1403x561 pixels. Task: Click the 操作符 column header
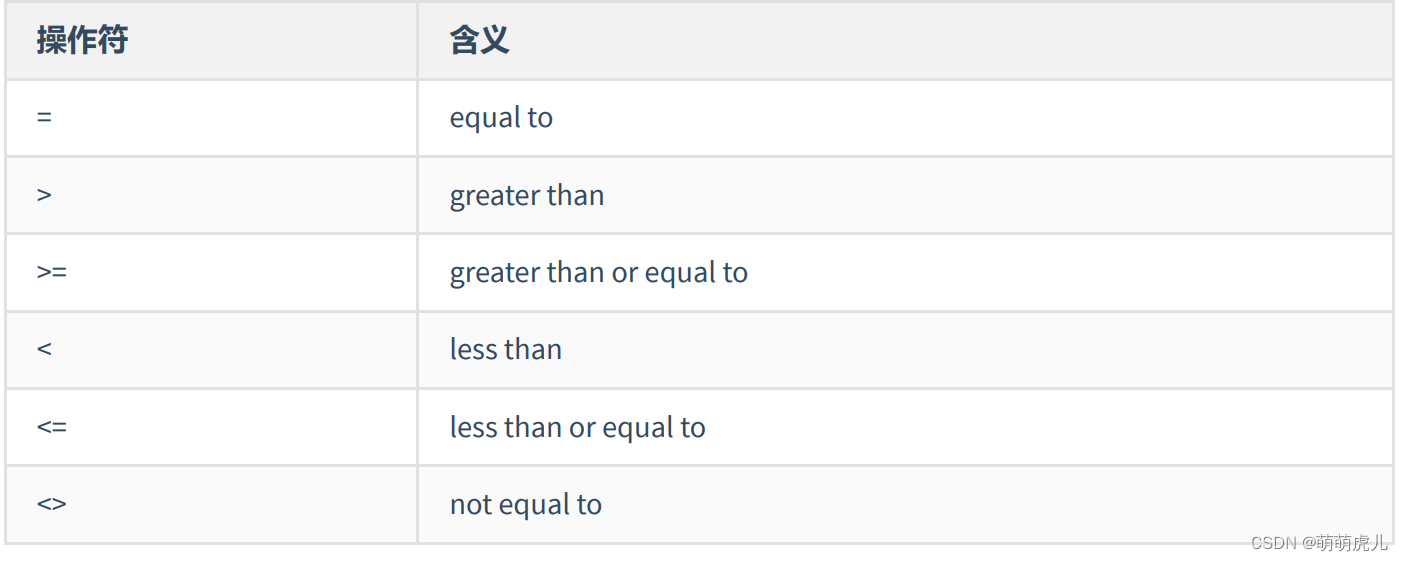tap(82, 41)
